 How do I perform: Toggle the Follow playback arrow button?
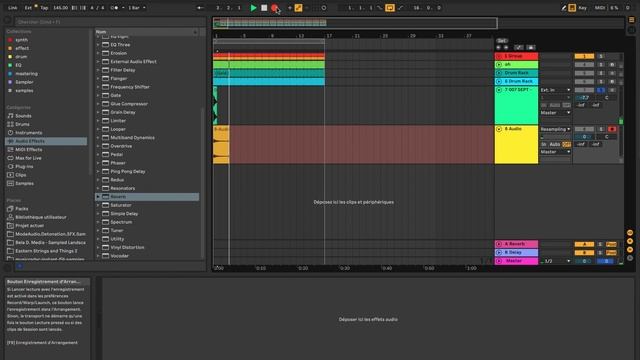point(200,8)
